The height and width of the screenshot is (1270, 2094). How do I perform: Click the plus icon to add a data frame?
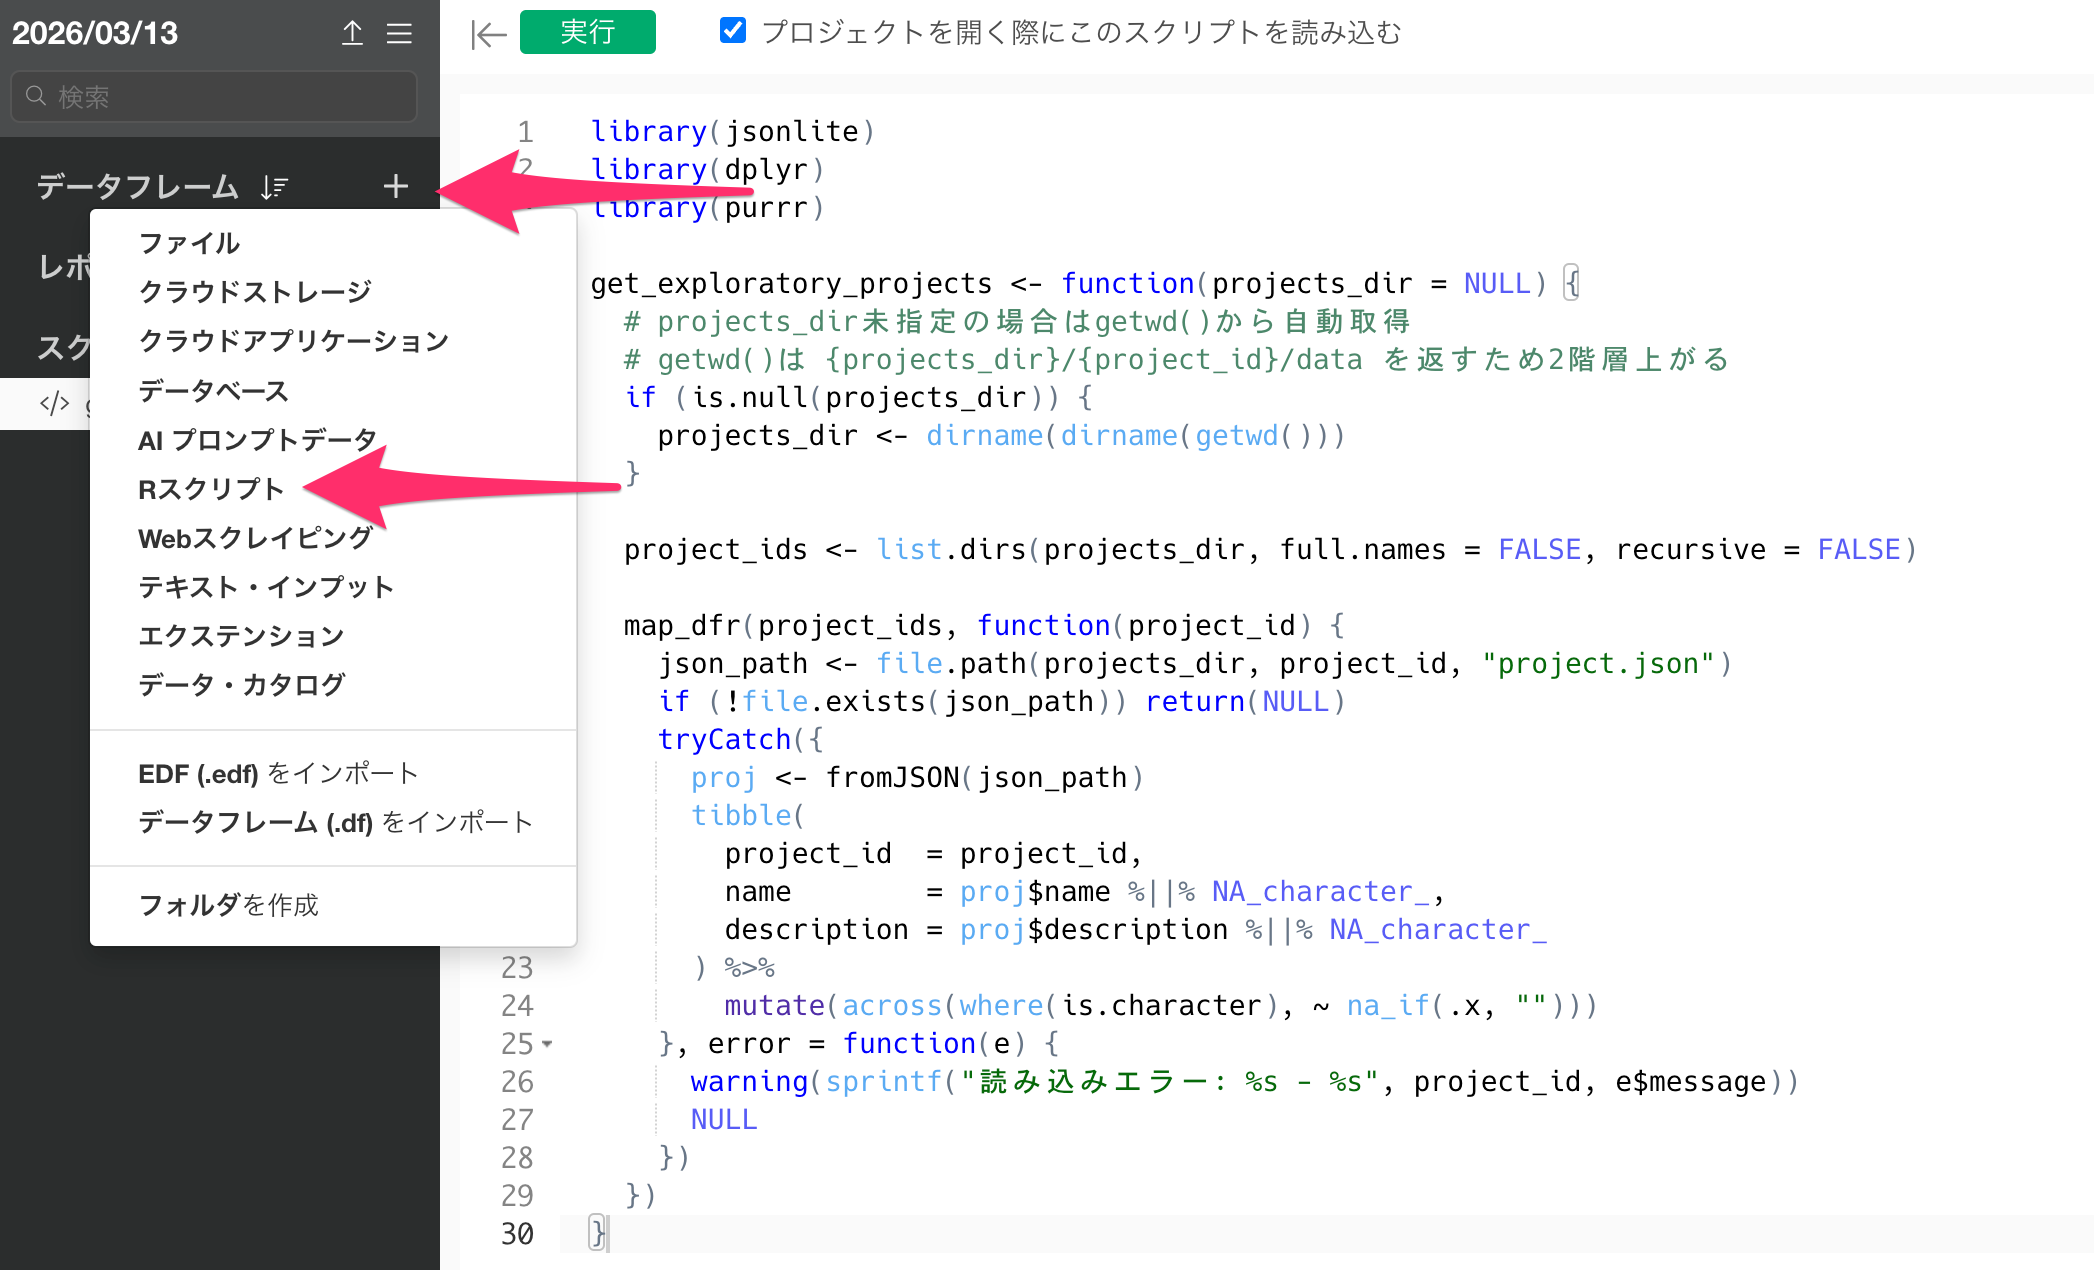coord(396,186)
